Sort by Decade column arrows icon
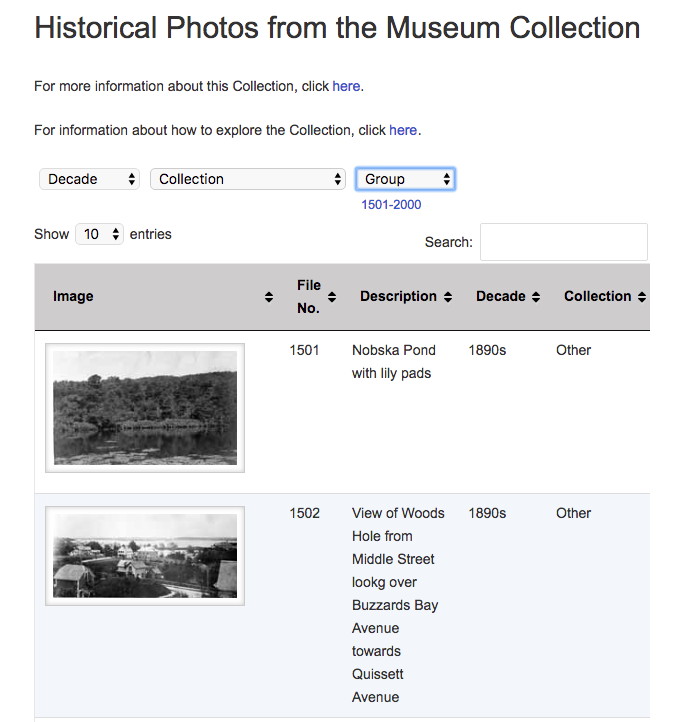Screen dimensions: 683x722 point(536,297)
